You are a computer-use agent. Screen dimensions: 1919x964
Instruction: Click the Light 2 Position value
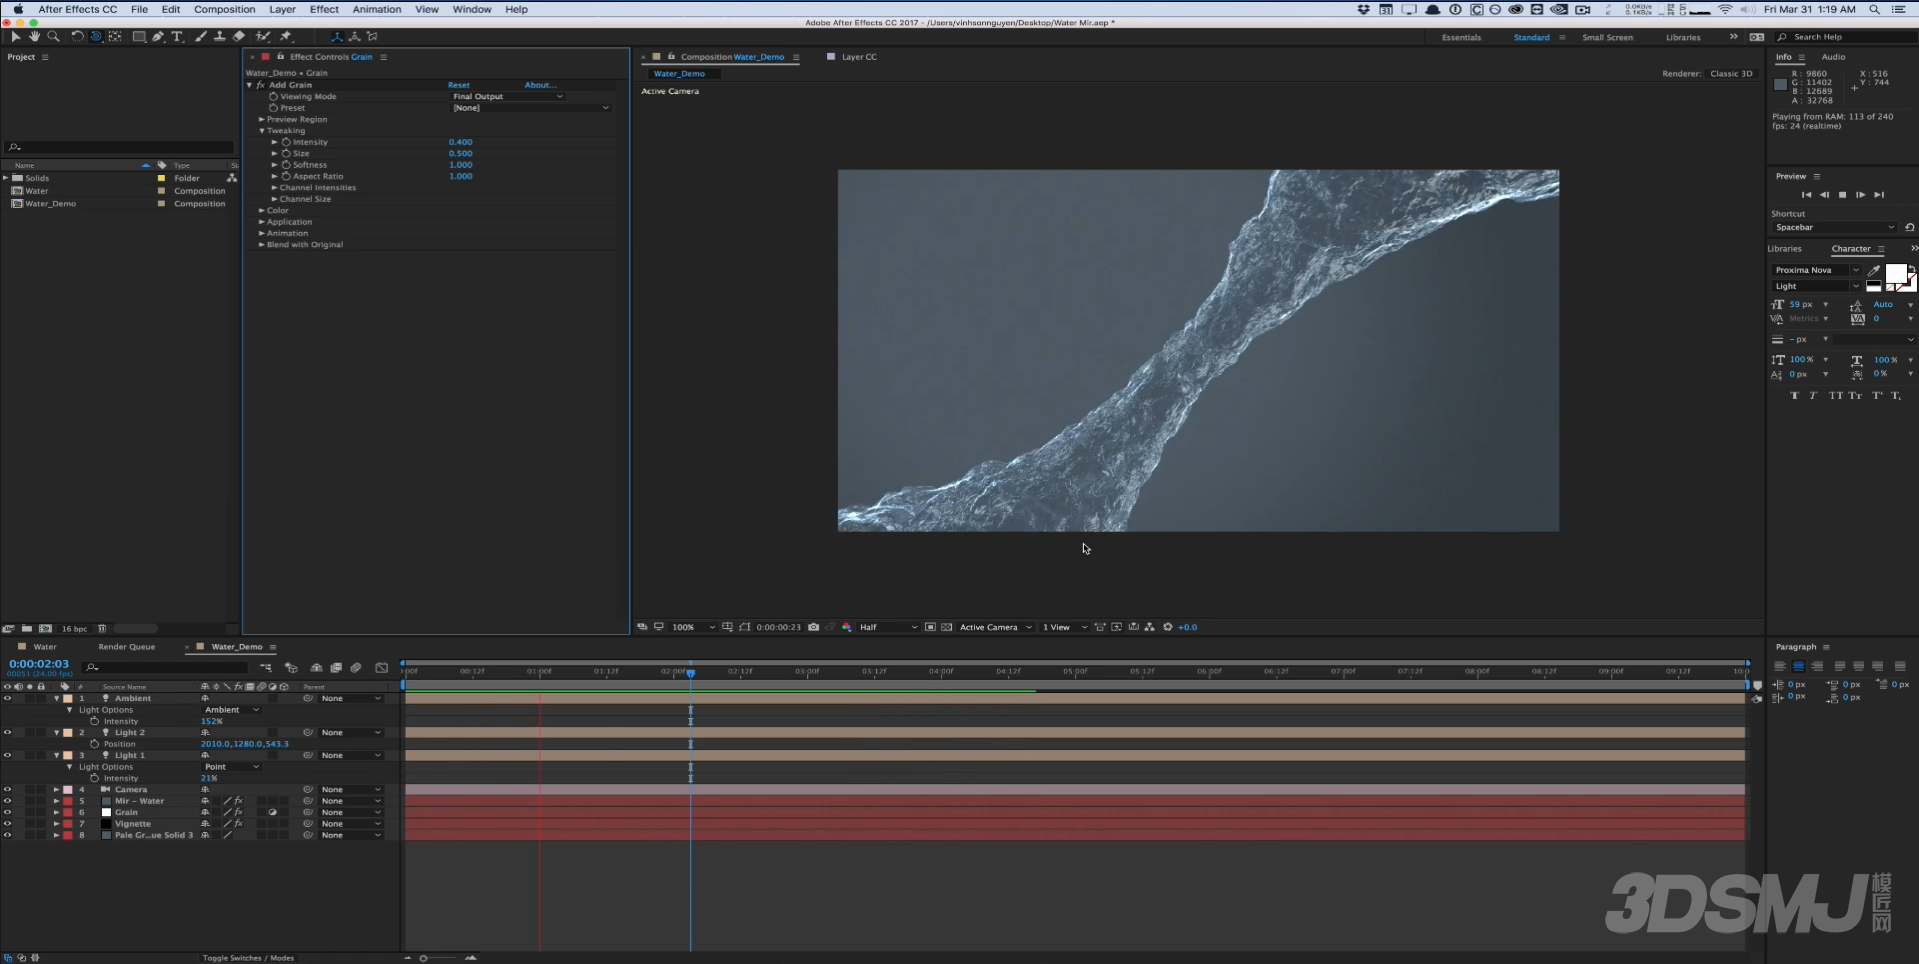click(244, 744)
